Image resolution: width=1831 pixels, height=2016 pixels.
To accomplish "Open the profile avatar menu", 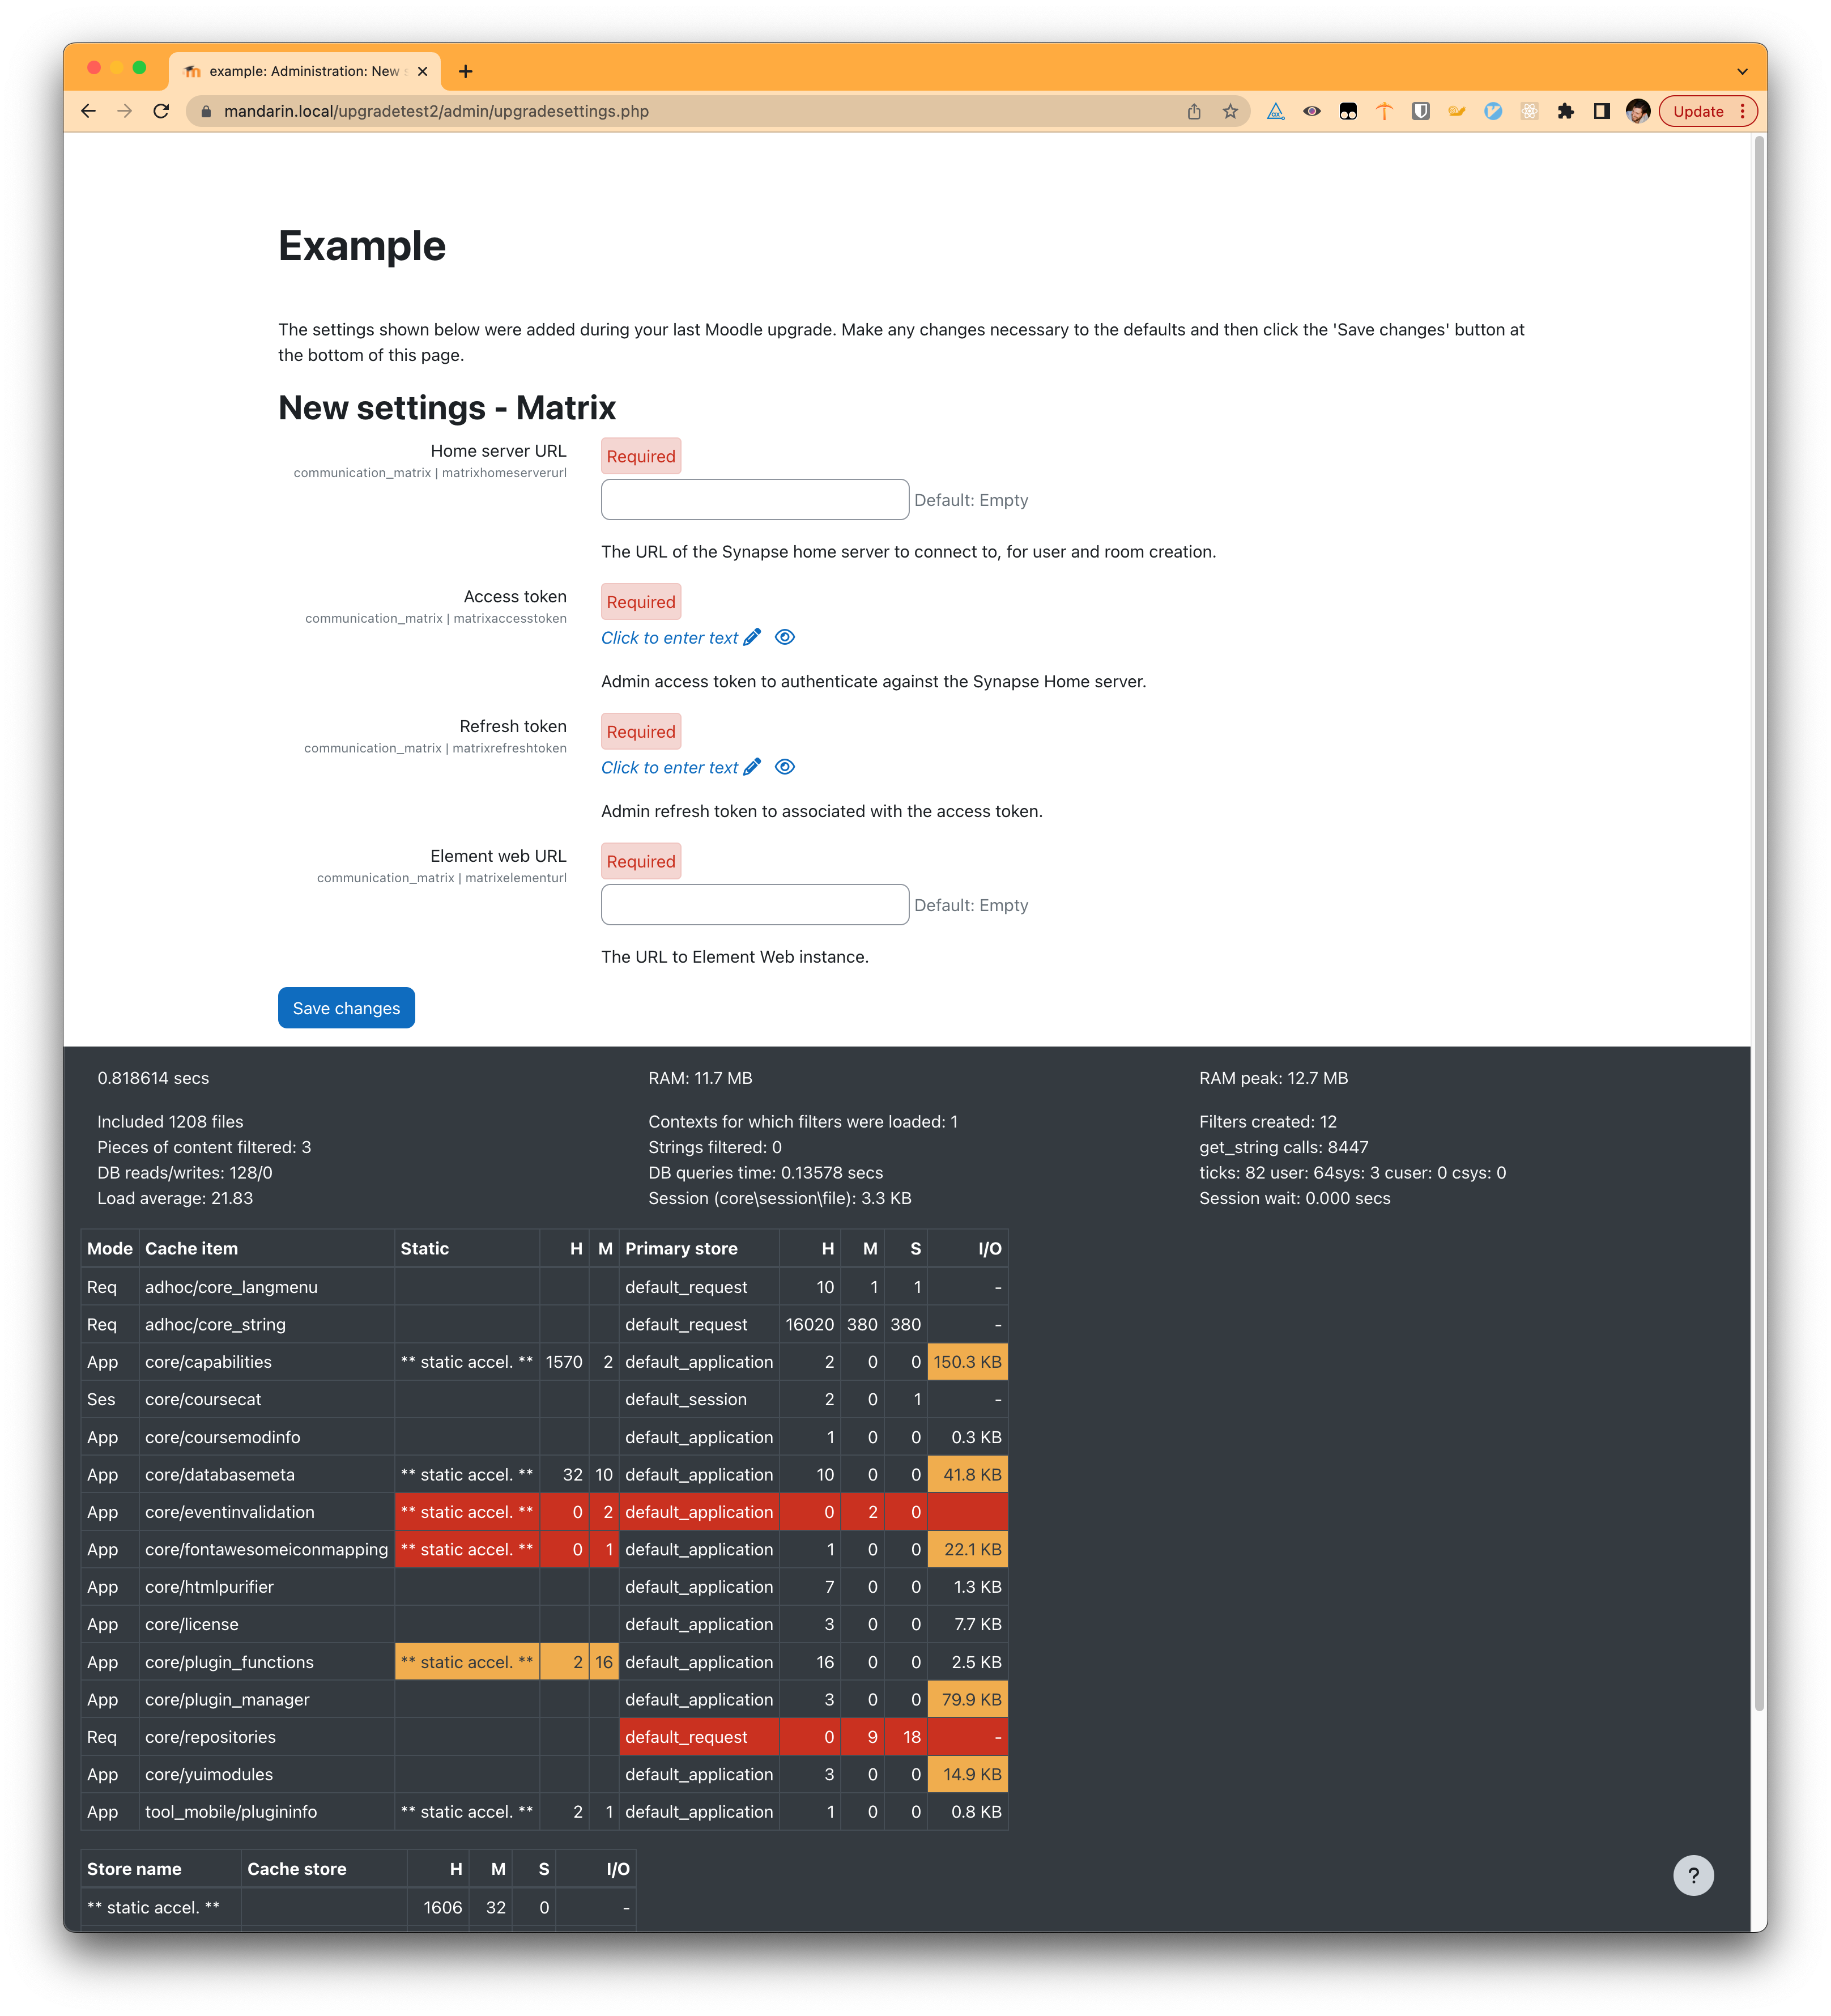I will click(x=1637, y=111).
